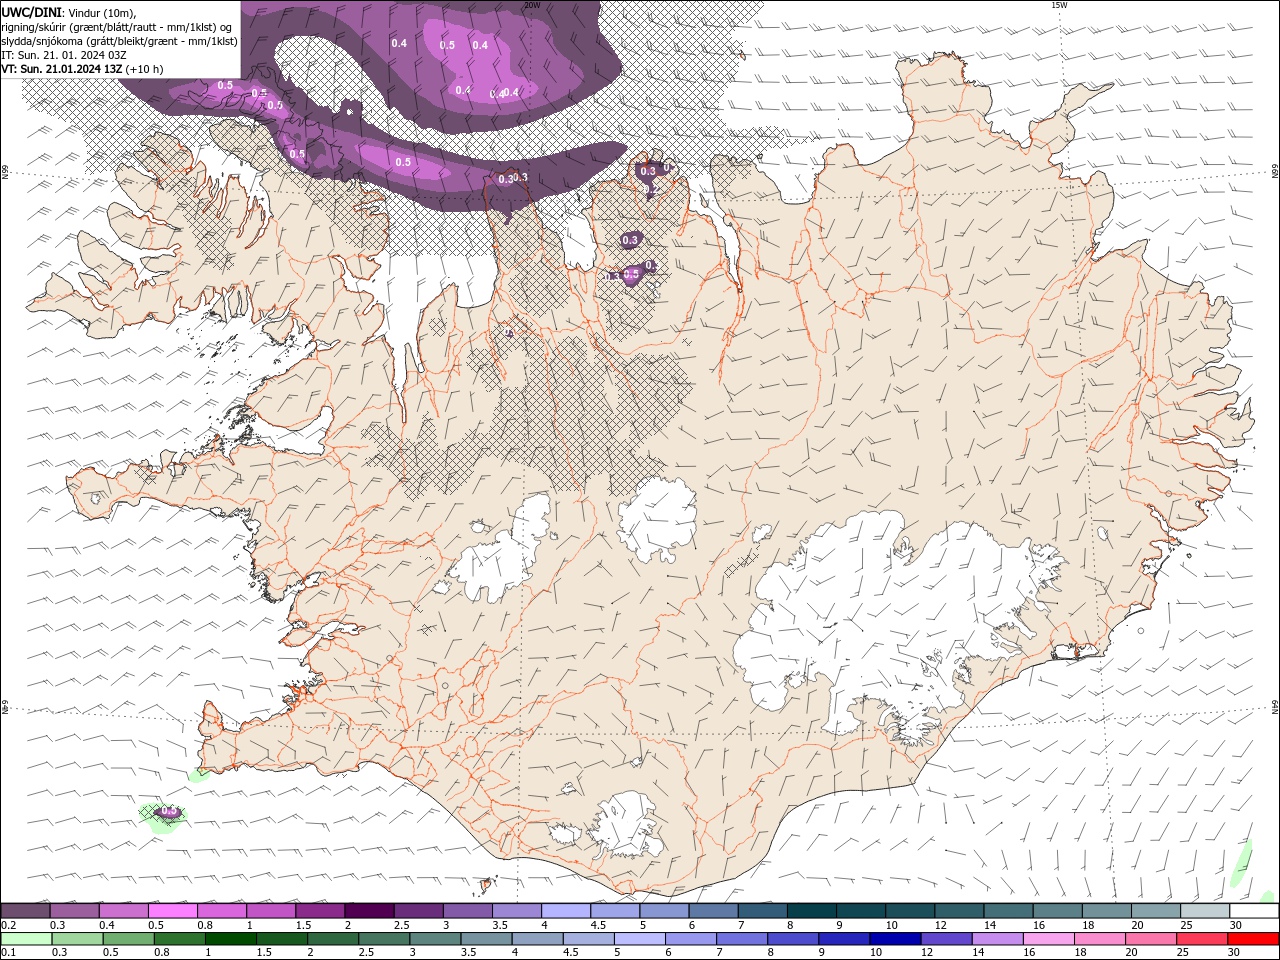Viewport: 1280px width, 960px height.
Task: Pick lower scale swatch between 20 and 25
Action: pyautogui.click(x=1150, y=939)
